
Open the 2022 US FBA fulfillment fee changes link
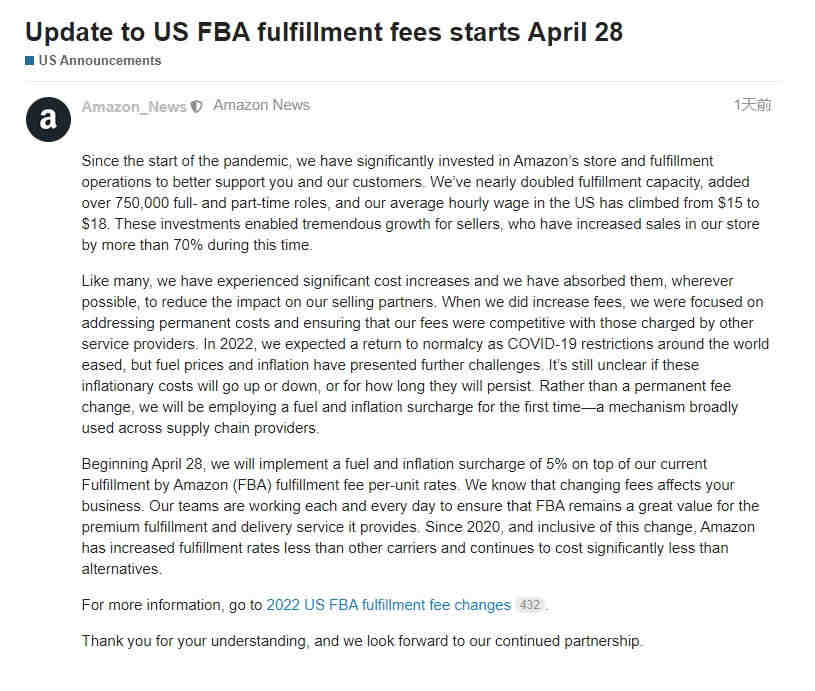pos(389,605)
